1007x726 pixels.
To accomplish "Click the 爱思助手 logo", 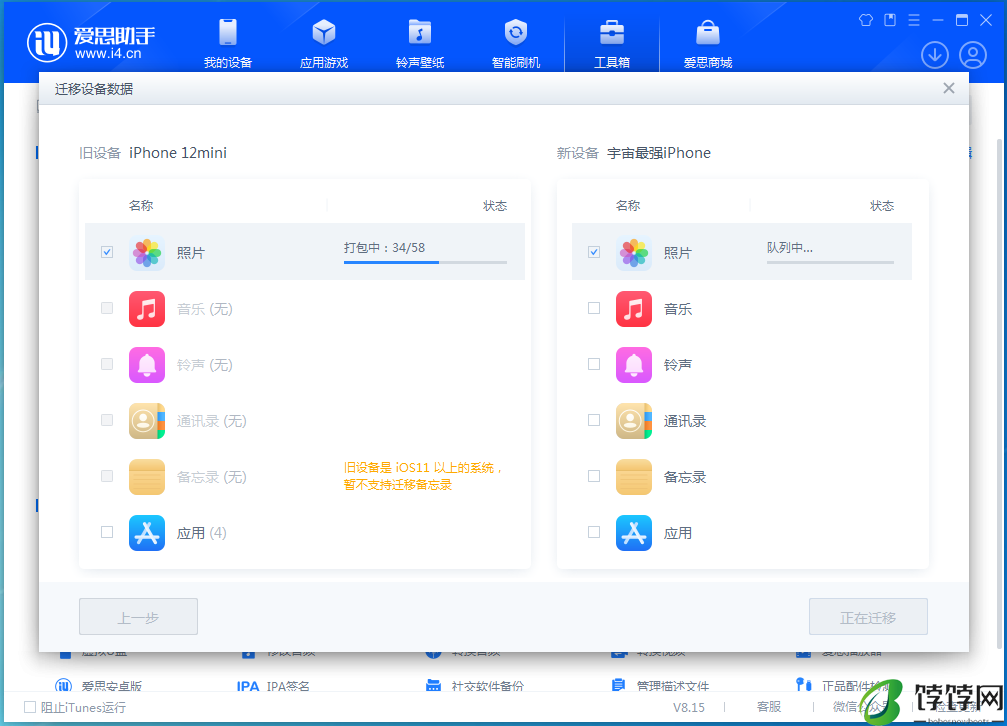I will [91, 42].
